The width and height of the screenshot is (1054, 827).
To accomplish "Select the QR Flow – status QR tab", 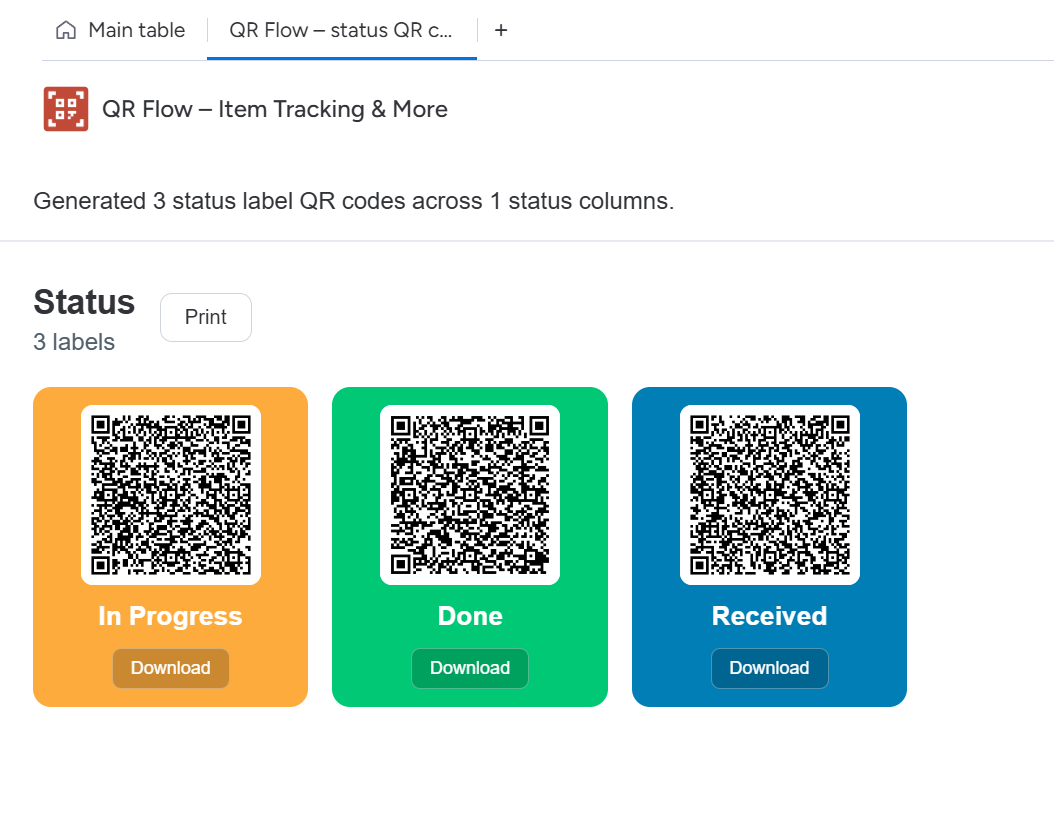I will [341, 30].
